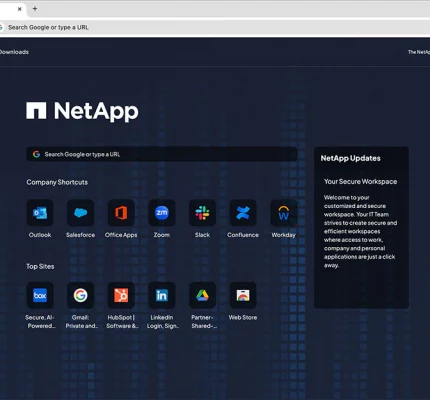Screen dimensions: 430x400
Task: Launch Office Apps shortcut
Action: (x=121, y=213)
